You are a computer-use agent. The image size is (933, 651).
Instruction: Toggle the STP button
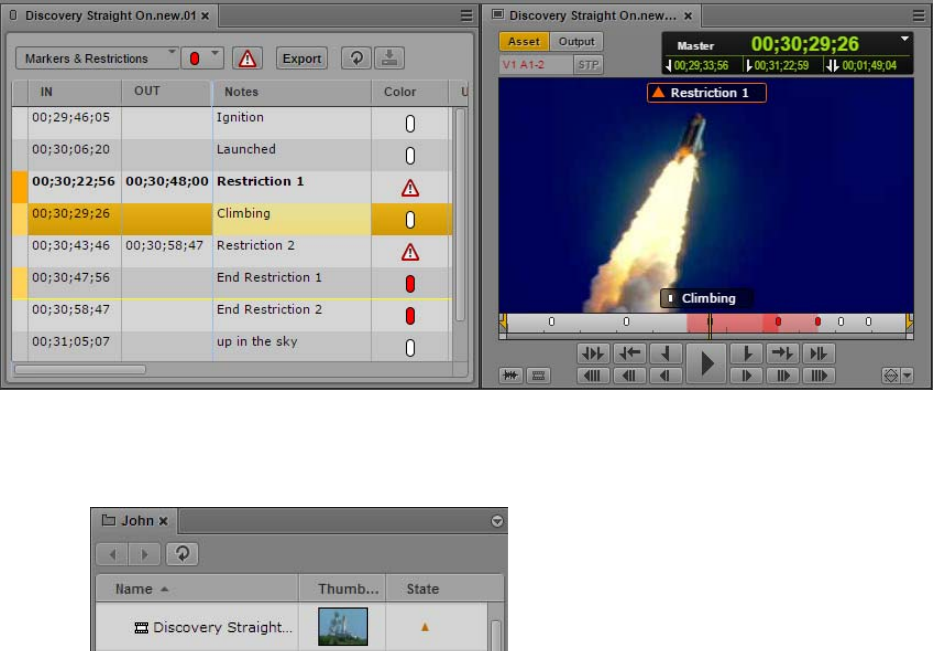click(x=588, y=65)
